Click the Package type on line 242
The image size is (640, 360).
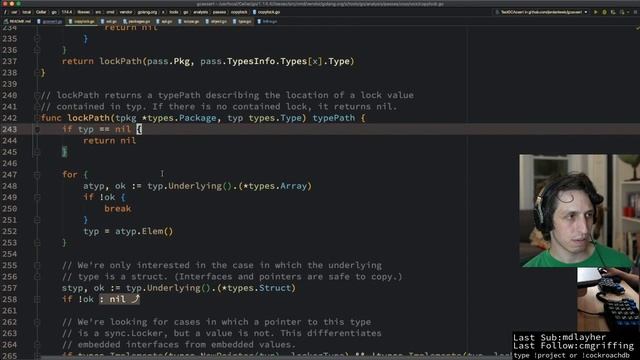click(x=198, y=118)
